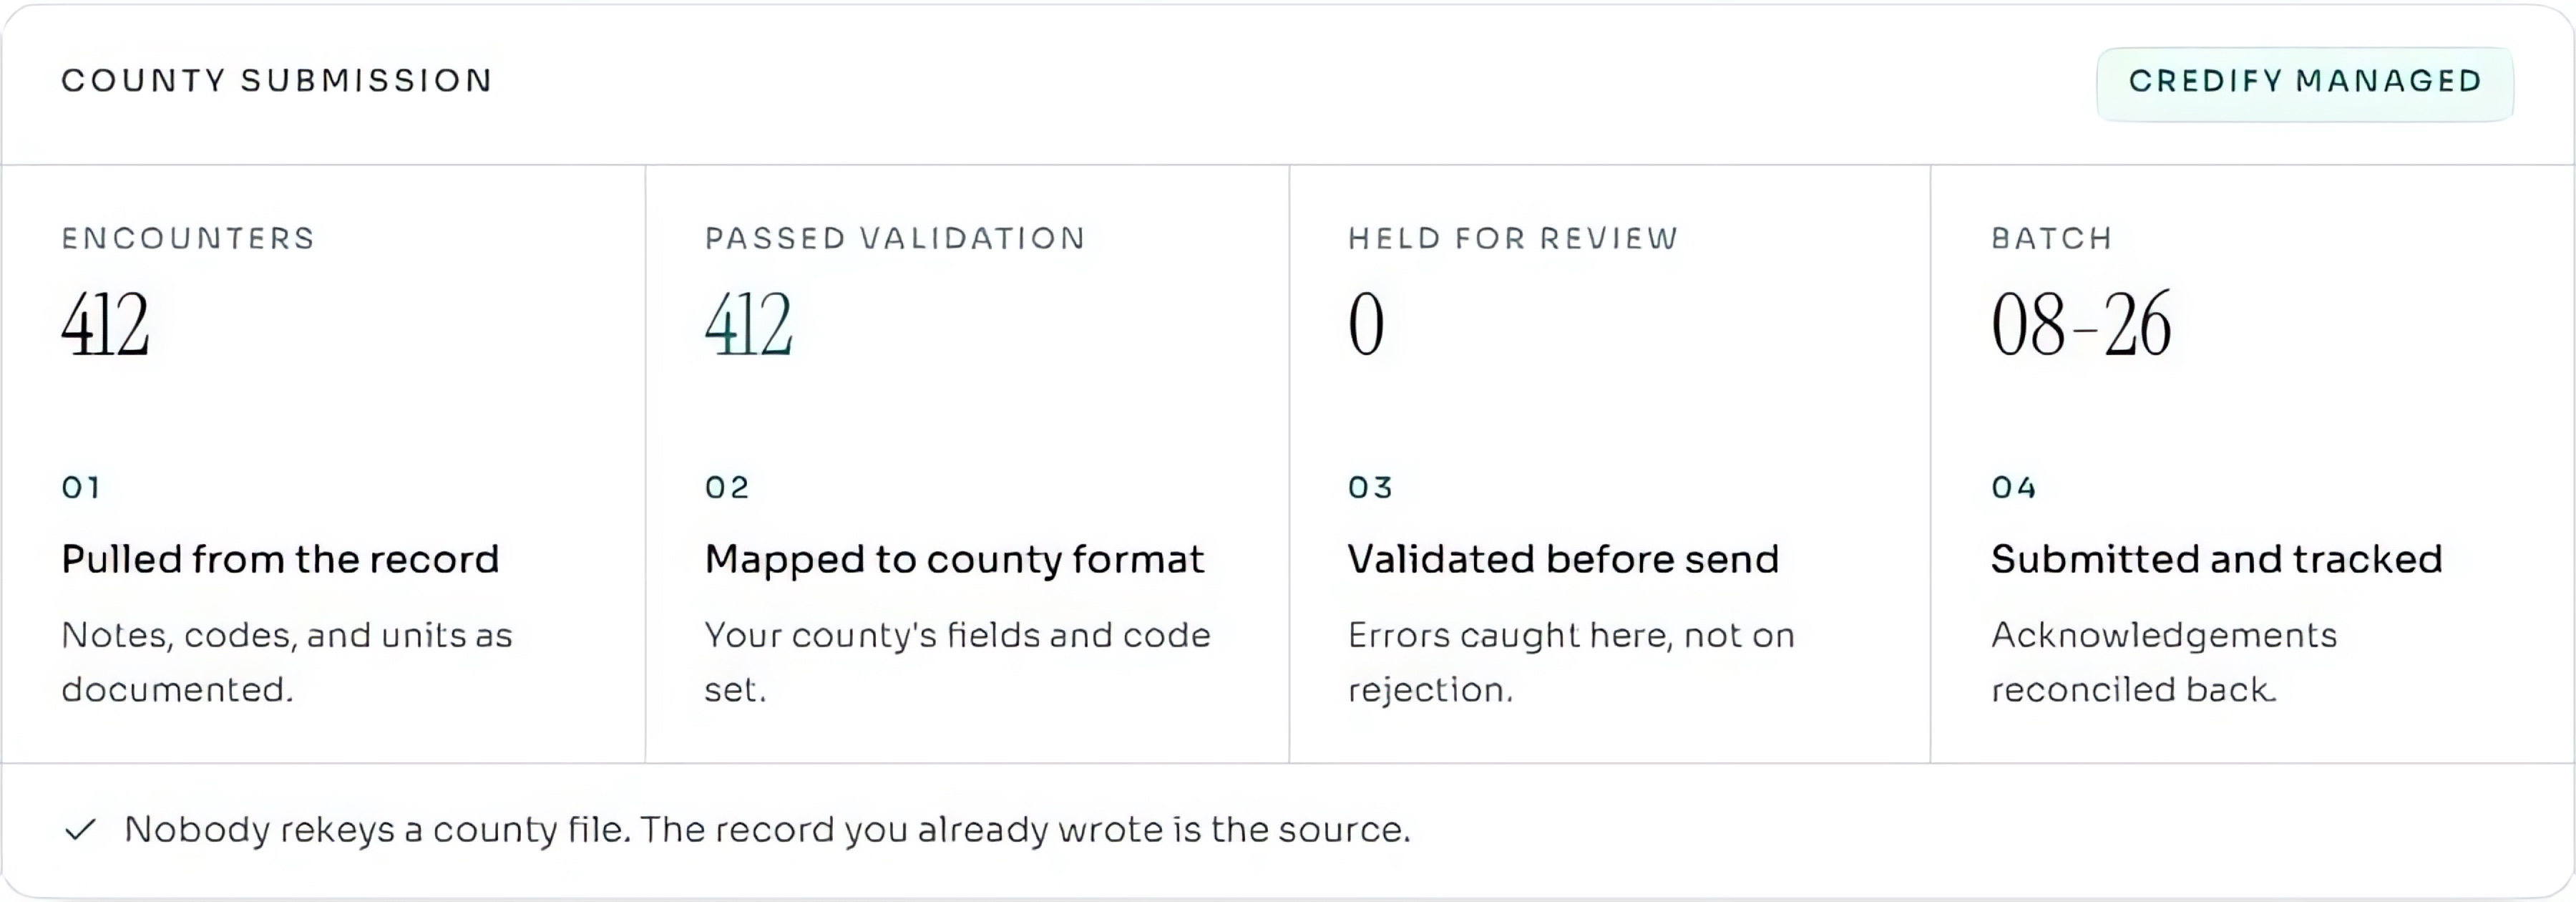Screen dimensions: 2576x902
Task: Click the Encounters label
Action: point(188,238)
